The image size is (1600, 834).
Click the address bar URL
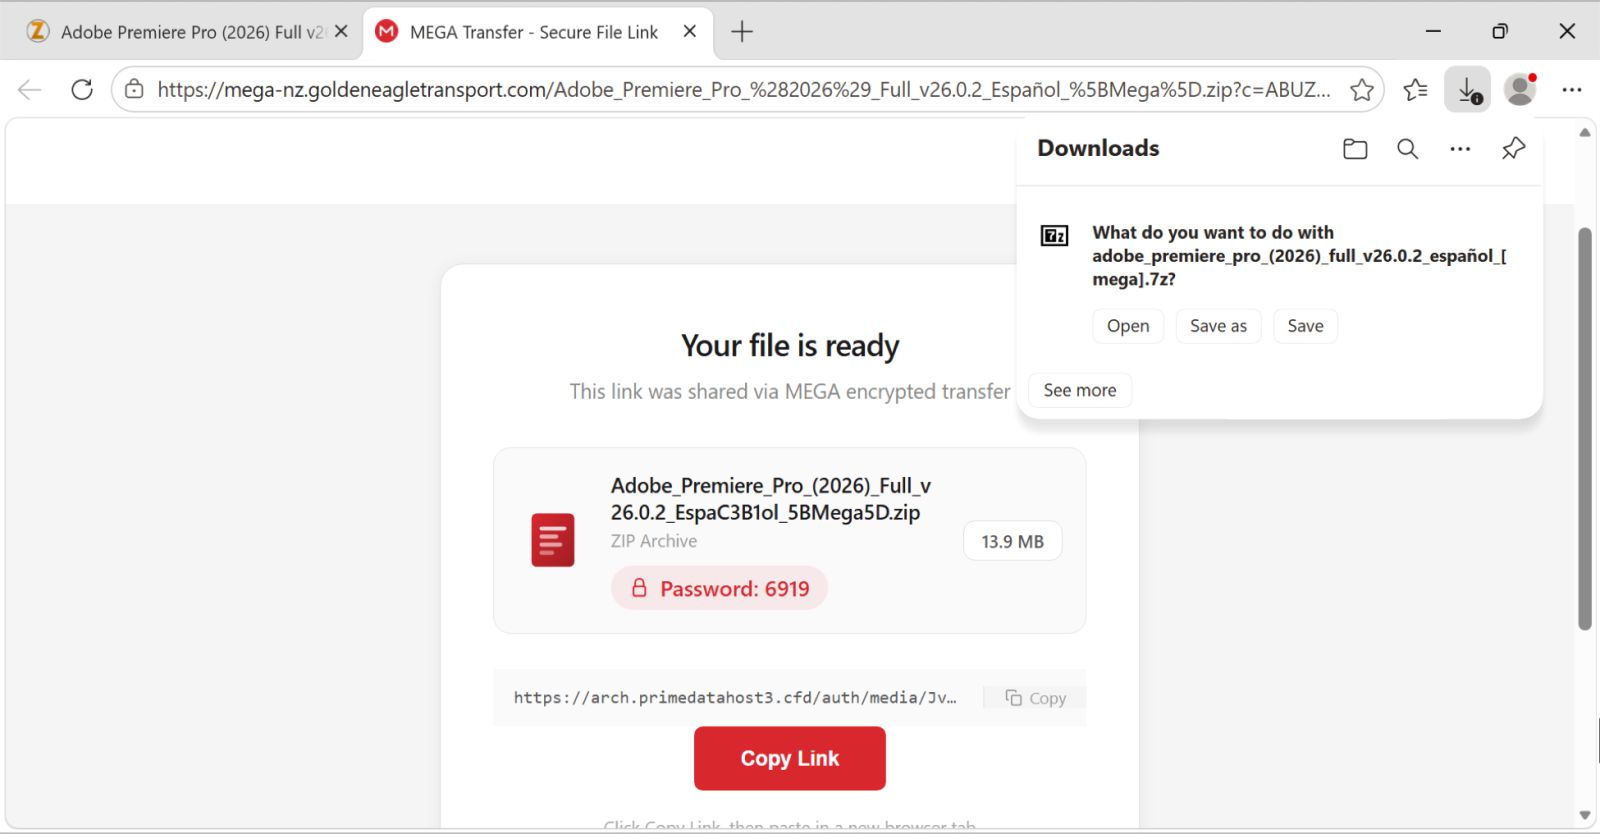tap(740, 90)
